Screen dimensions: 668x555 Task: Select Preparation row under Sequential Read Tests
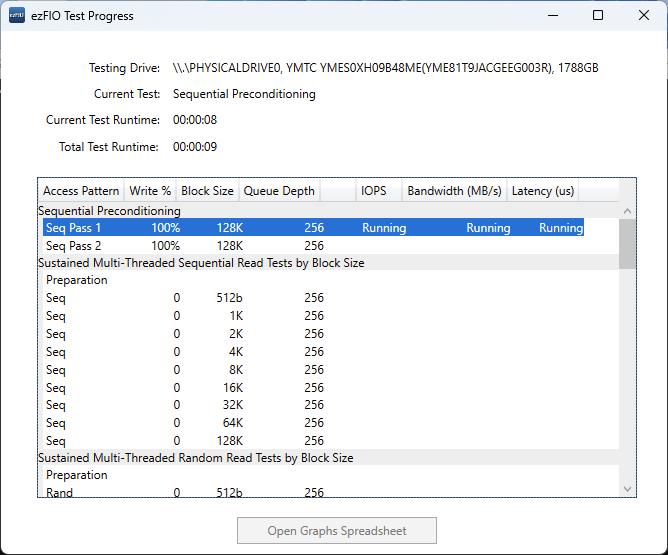coord(313,280)
